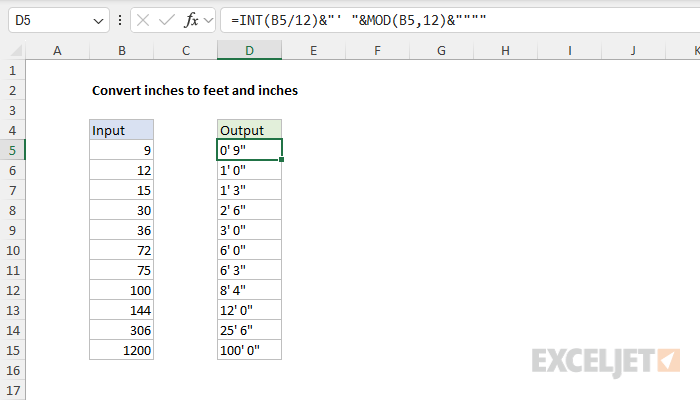
Task: Select output cell 25' 6"
Action: (249, 330)
